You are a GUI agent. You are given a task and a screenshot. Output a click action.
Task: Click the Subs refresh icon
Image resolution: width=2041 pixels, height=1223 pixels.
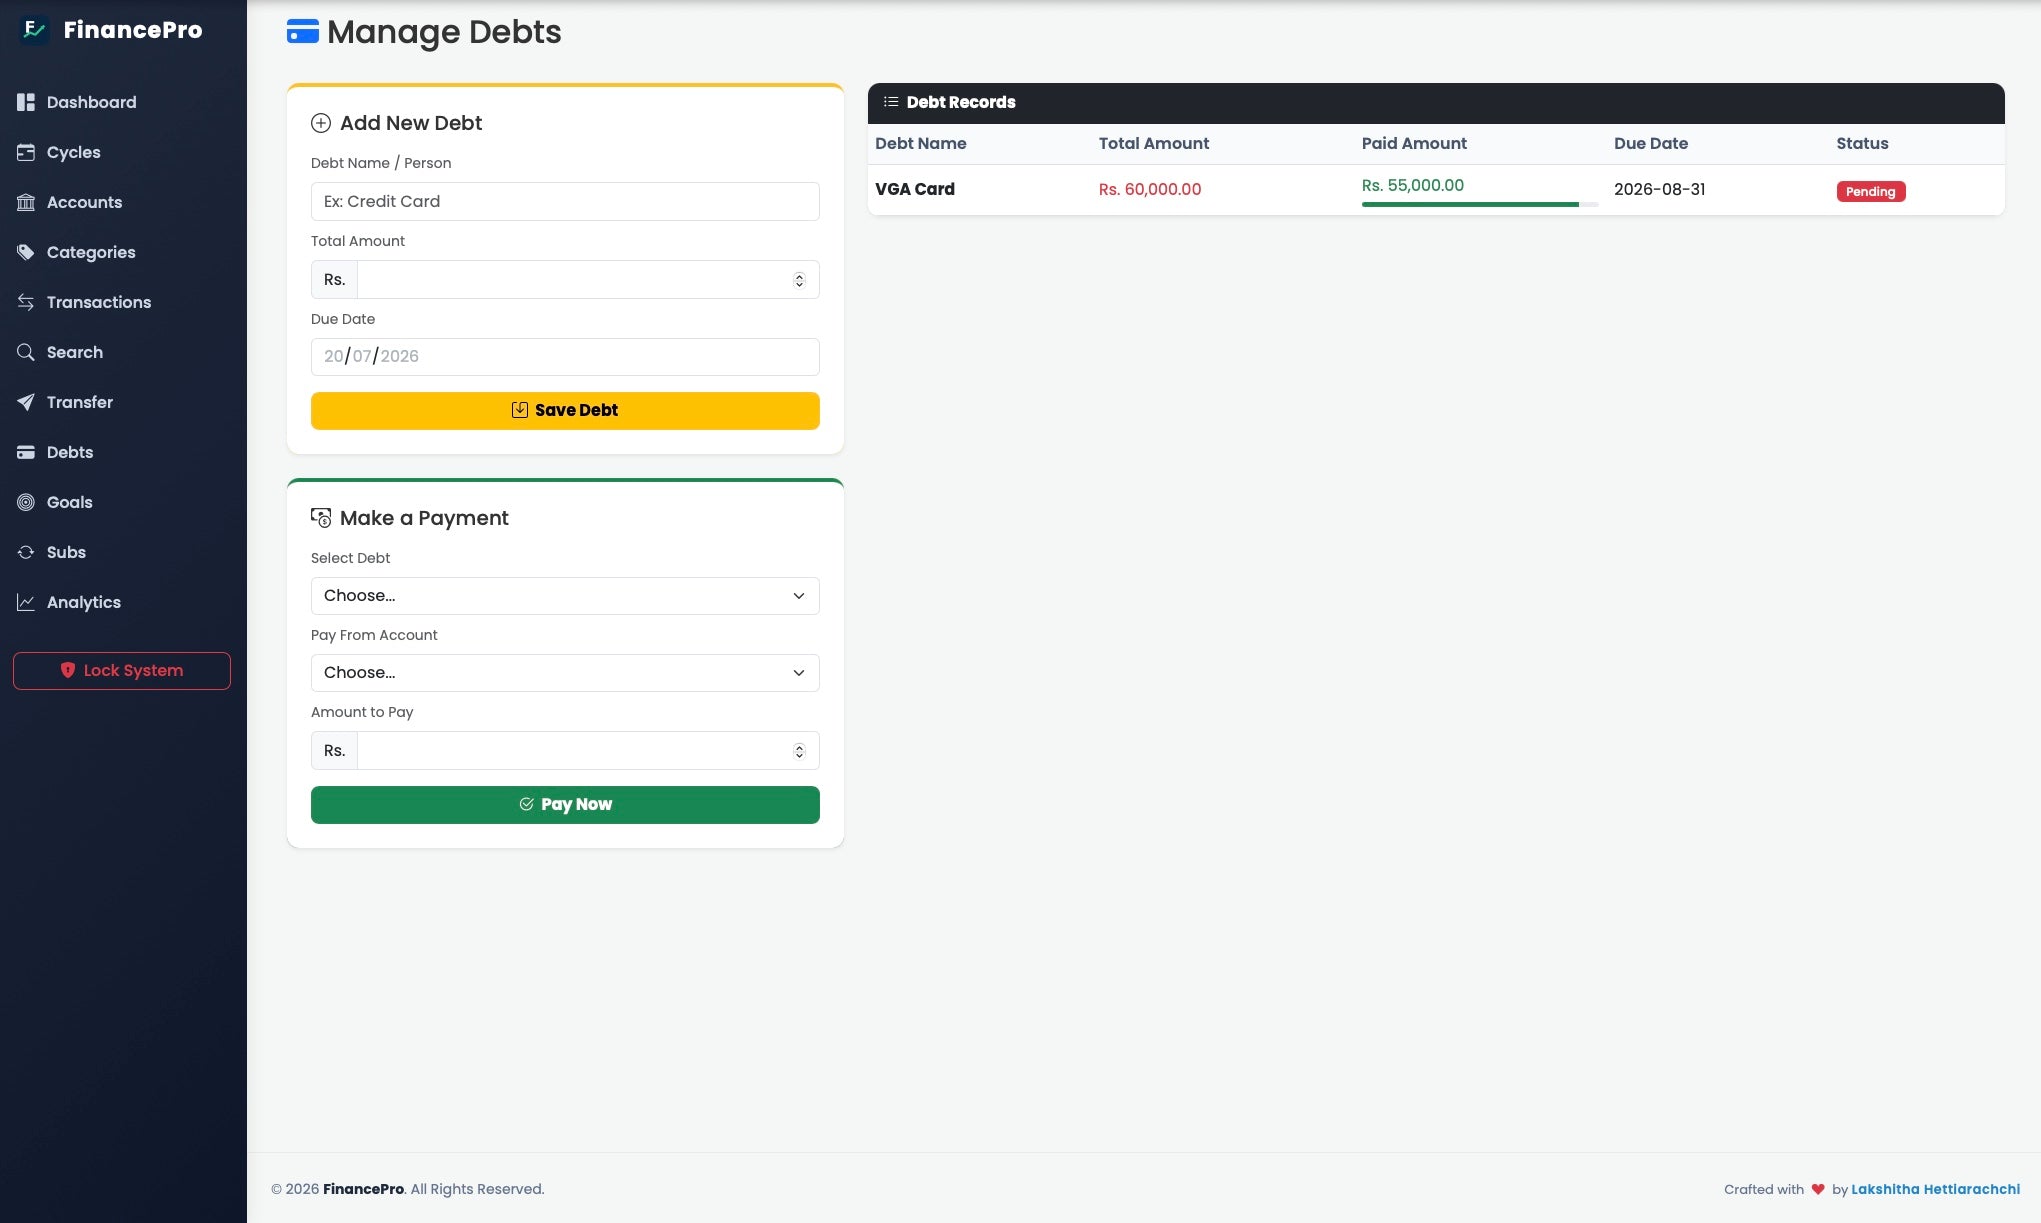click(26, 552)
